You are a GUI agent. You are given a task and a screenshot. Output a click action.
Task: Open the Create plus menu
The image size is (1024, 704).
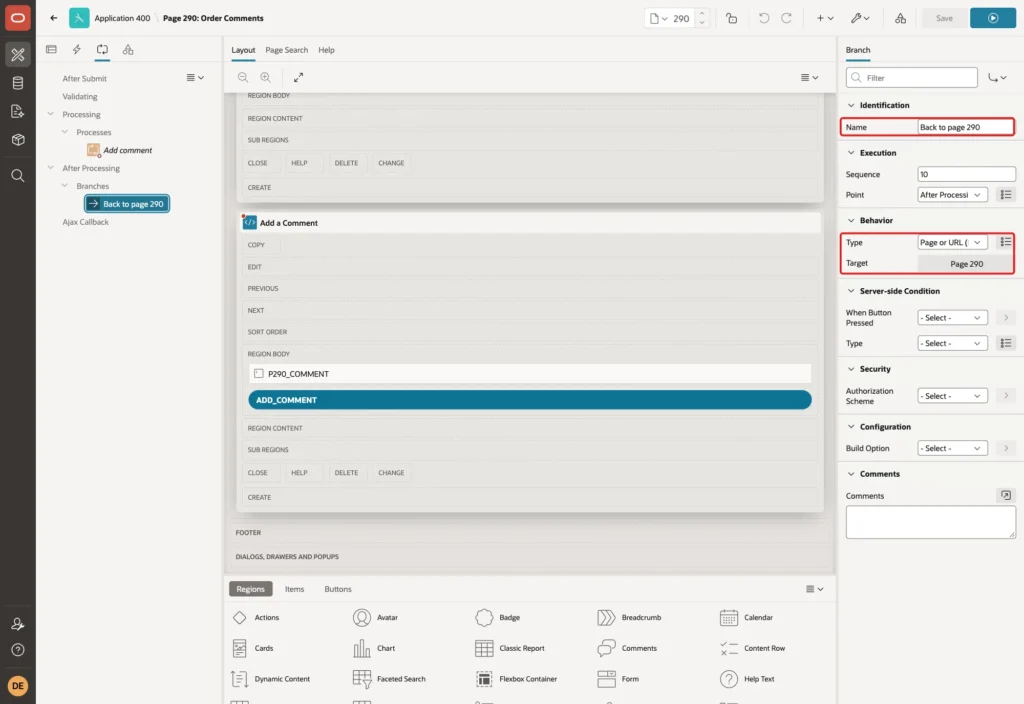click(825, 18)
